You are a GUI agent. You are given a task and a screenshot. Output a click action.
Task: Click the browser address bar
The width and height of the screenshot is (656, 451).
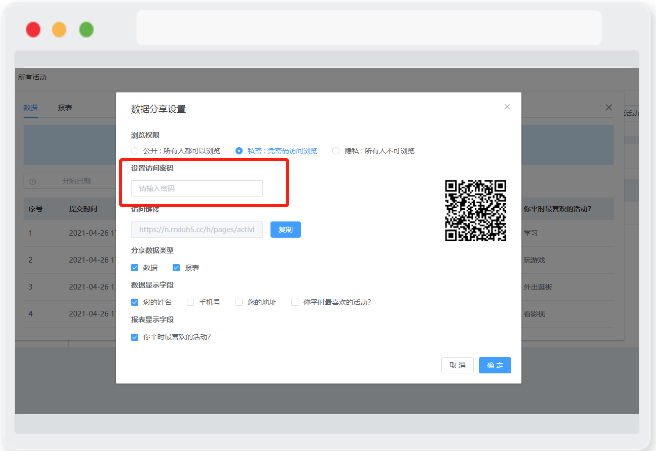pyautogui.click(x=369, y=28)
